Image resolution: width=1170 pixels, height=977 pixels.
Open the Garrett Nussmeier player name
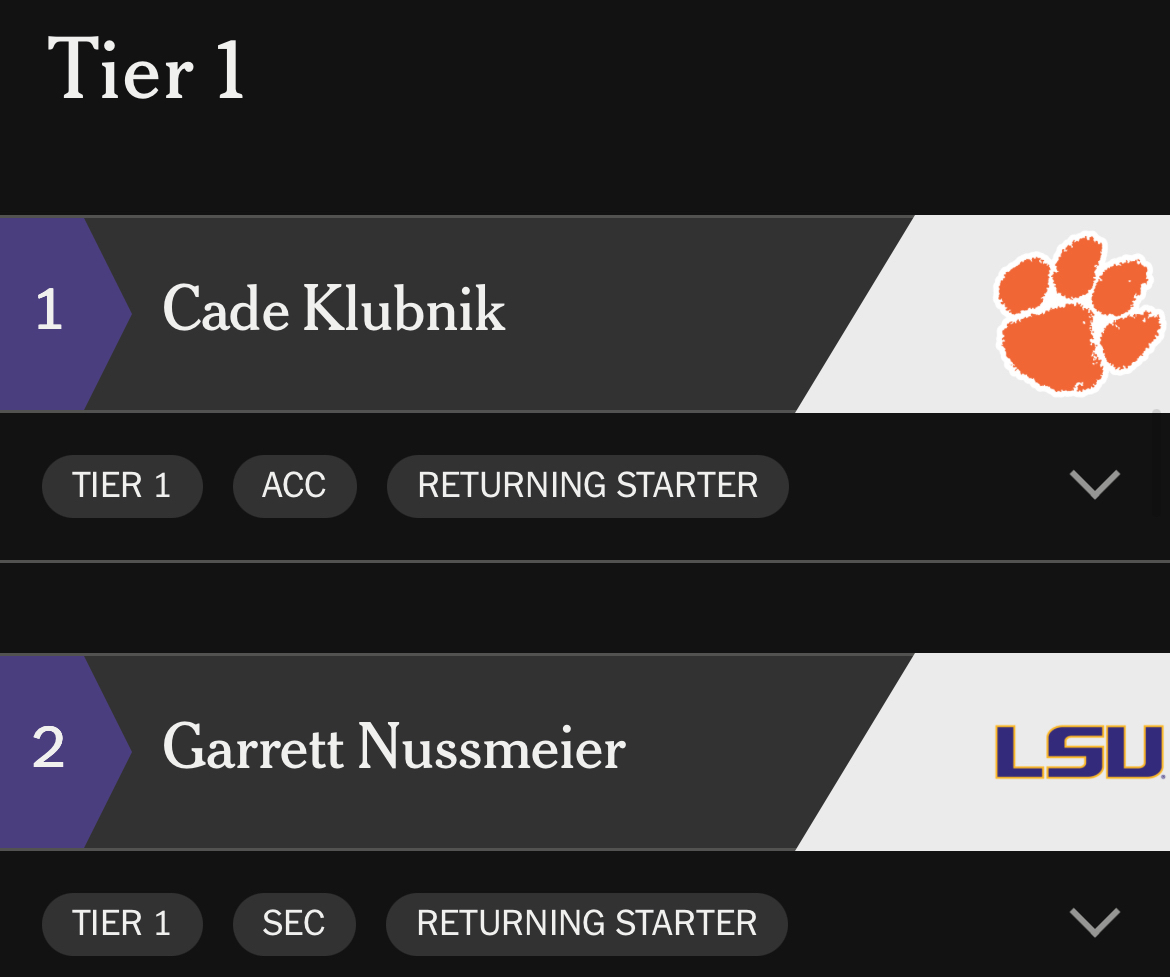(394, 748)
